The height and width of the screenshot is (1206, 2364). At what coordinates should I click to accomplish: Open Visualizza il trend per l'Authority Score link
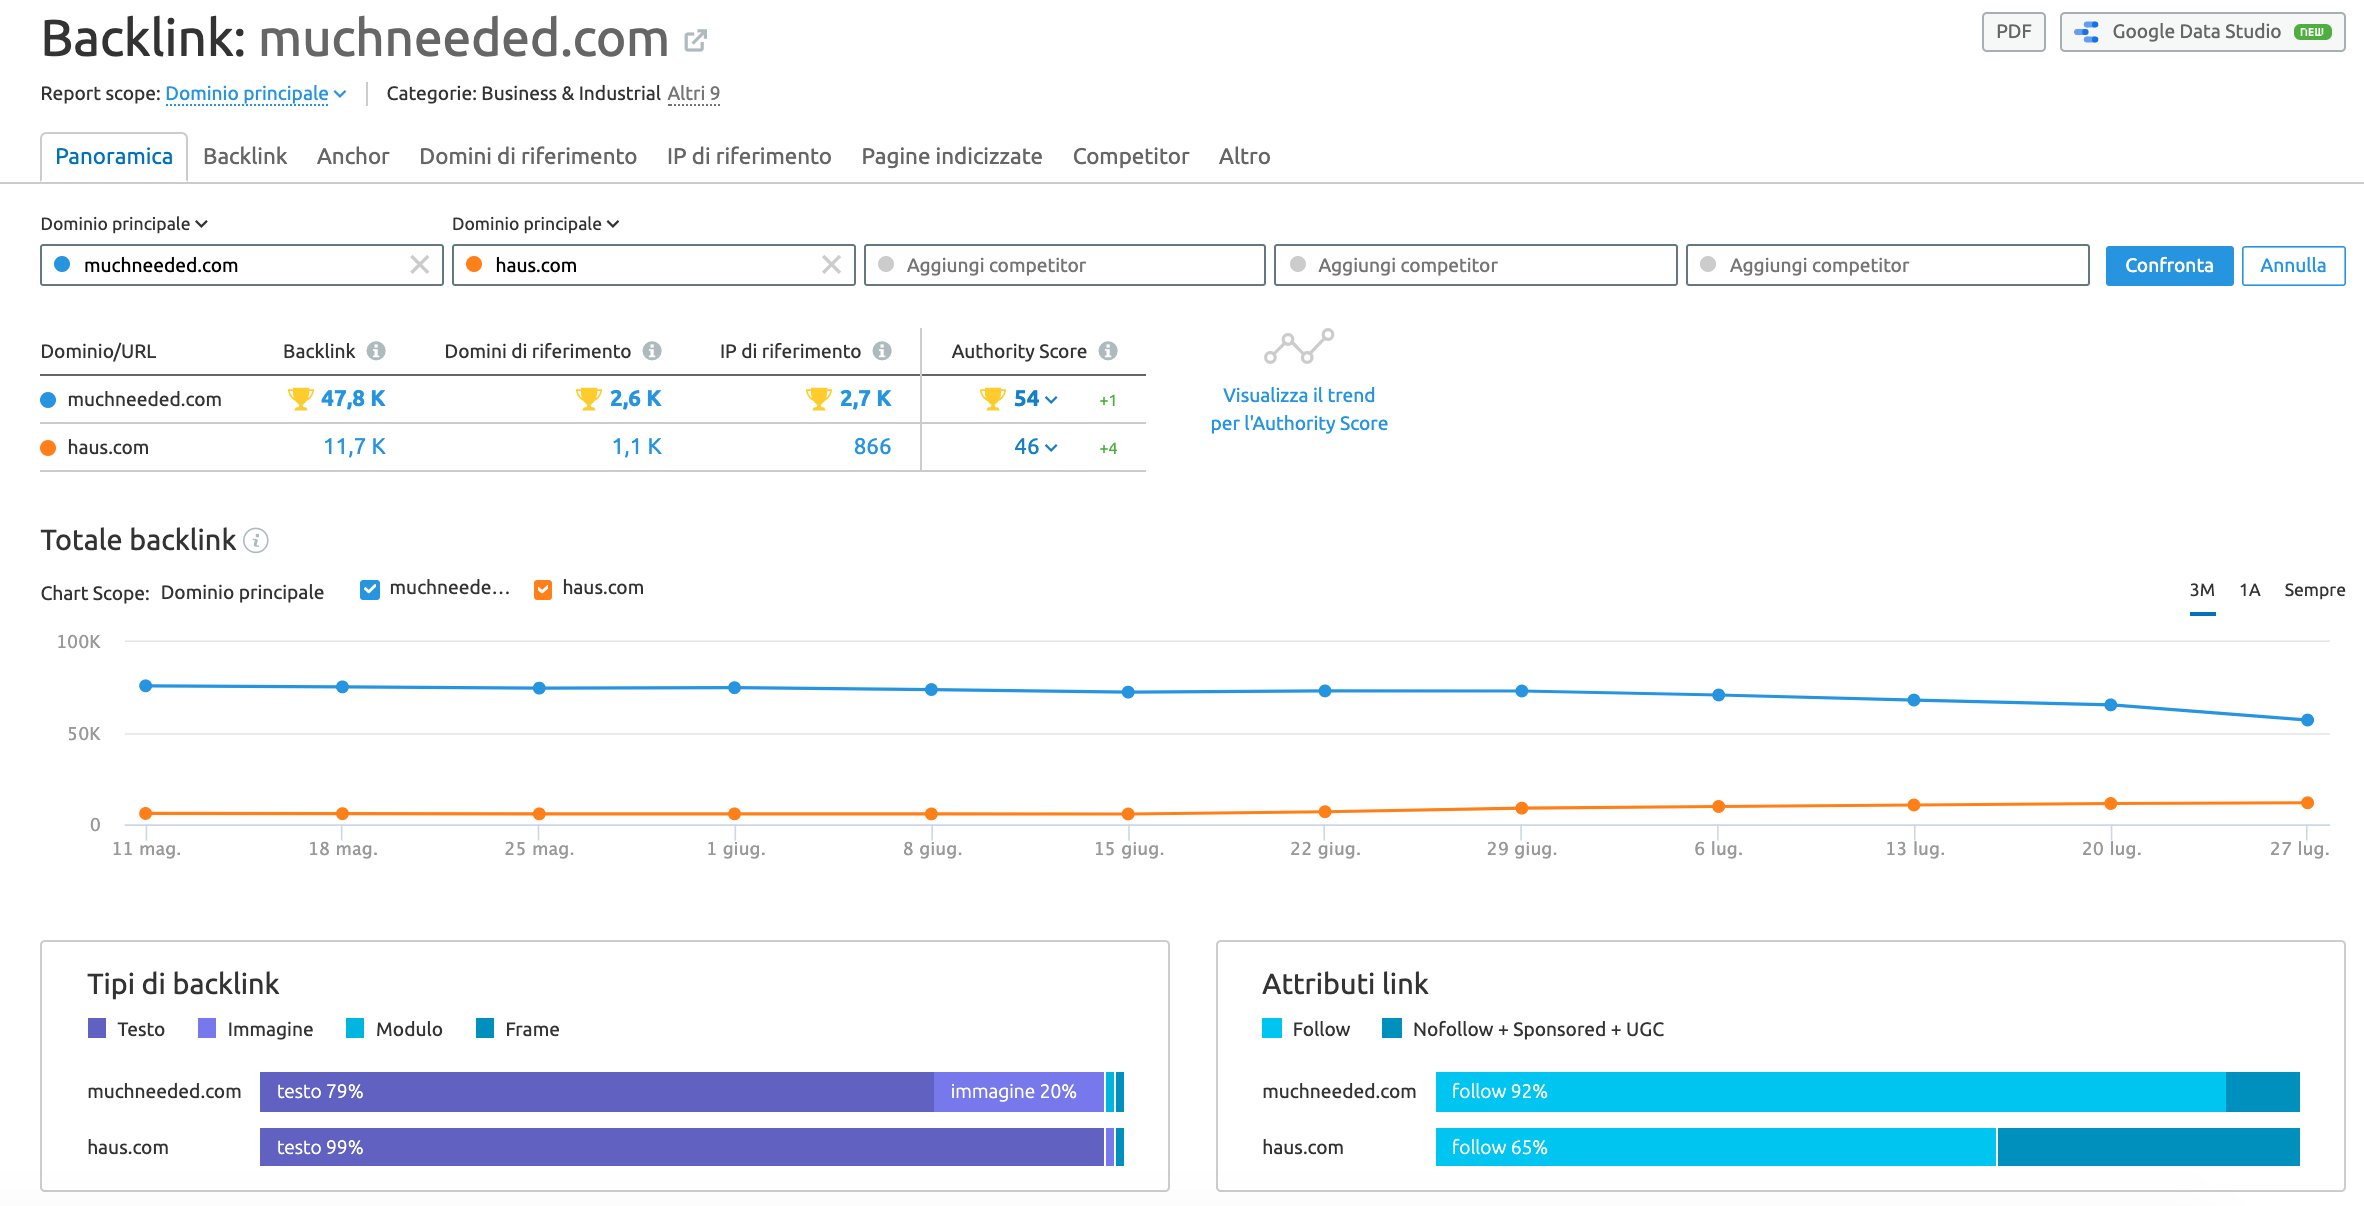click(x=1299, y=409)
